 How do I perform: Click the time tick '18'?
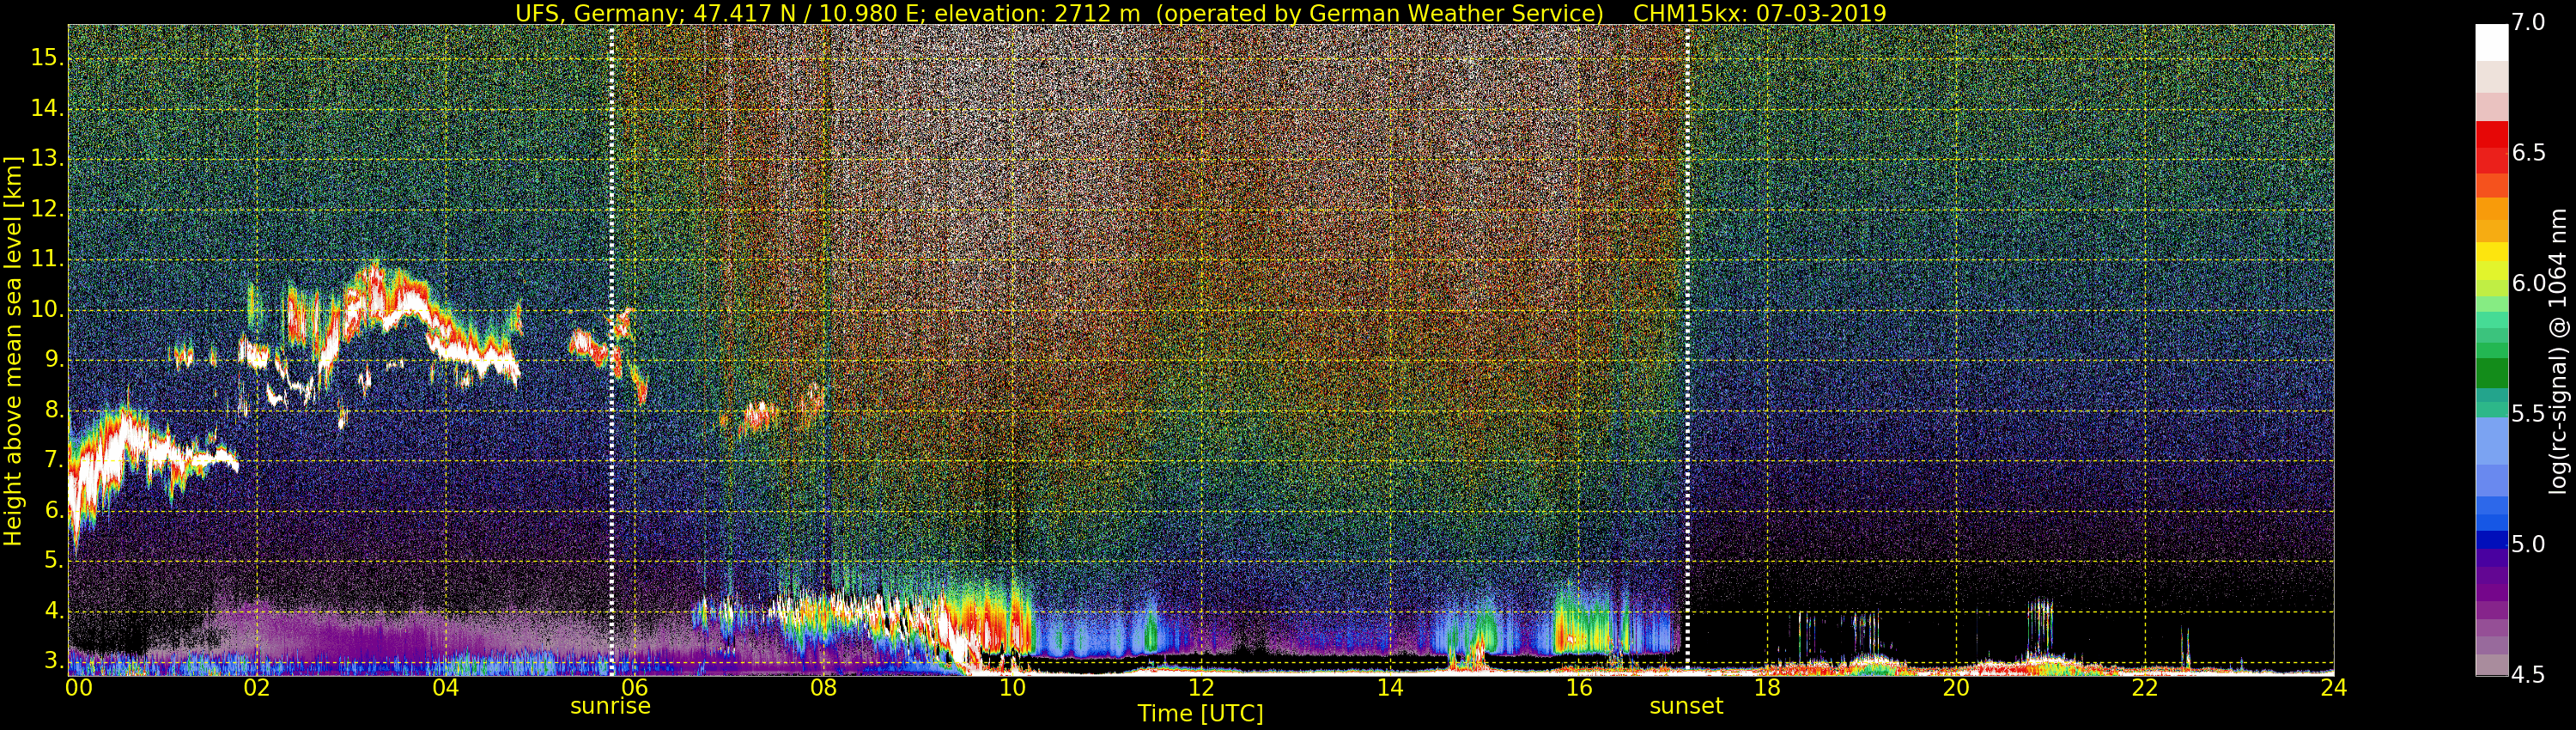[1767, 687]
